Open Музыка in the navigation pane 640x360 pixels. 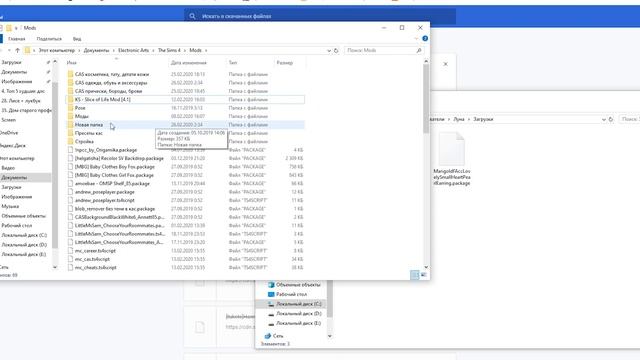click(10, 206)
